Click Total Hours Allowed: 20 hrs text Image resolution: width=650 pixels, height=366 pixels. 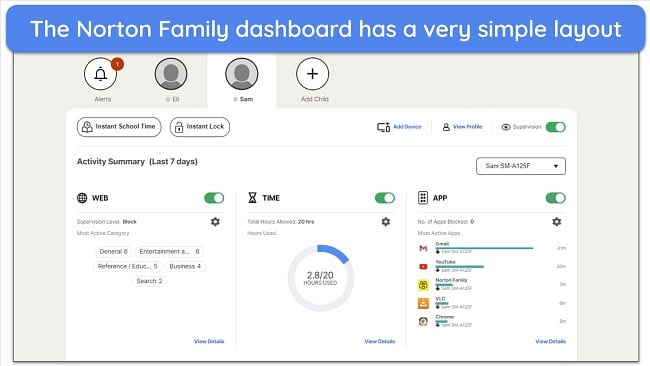(281, 222)
